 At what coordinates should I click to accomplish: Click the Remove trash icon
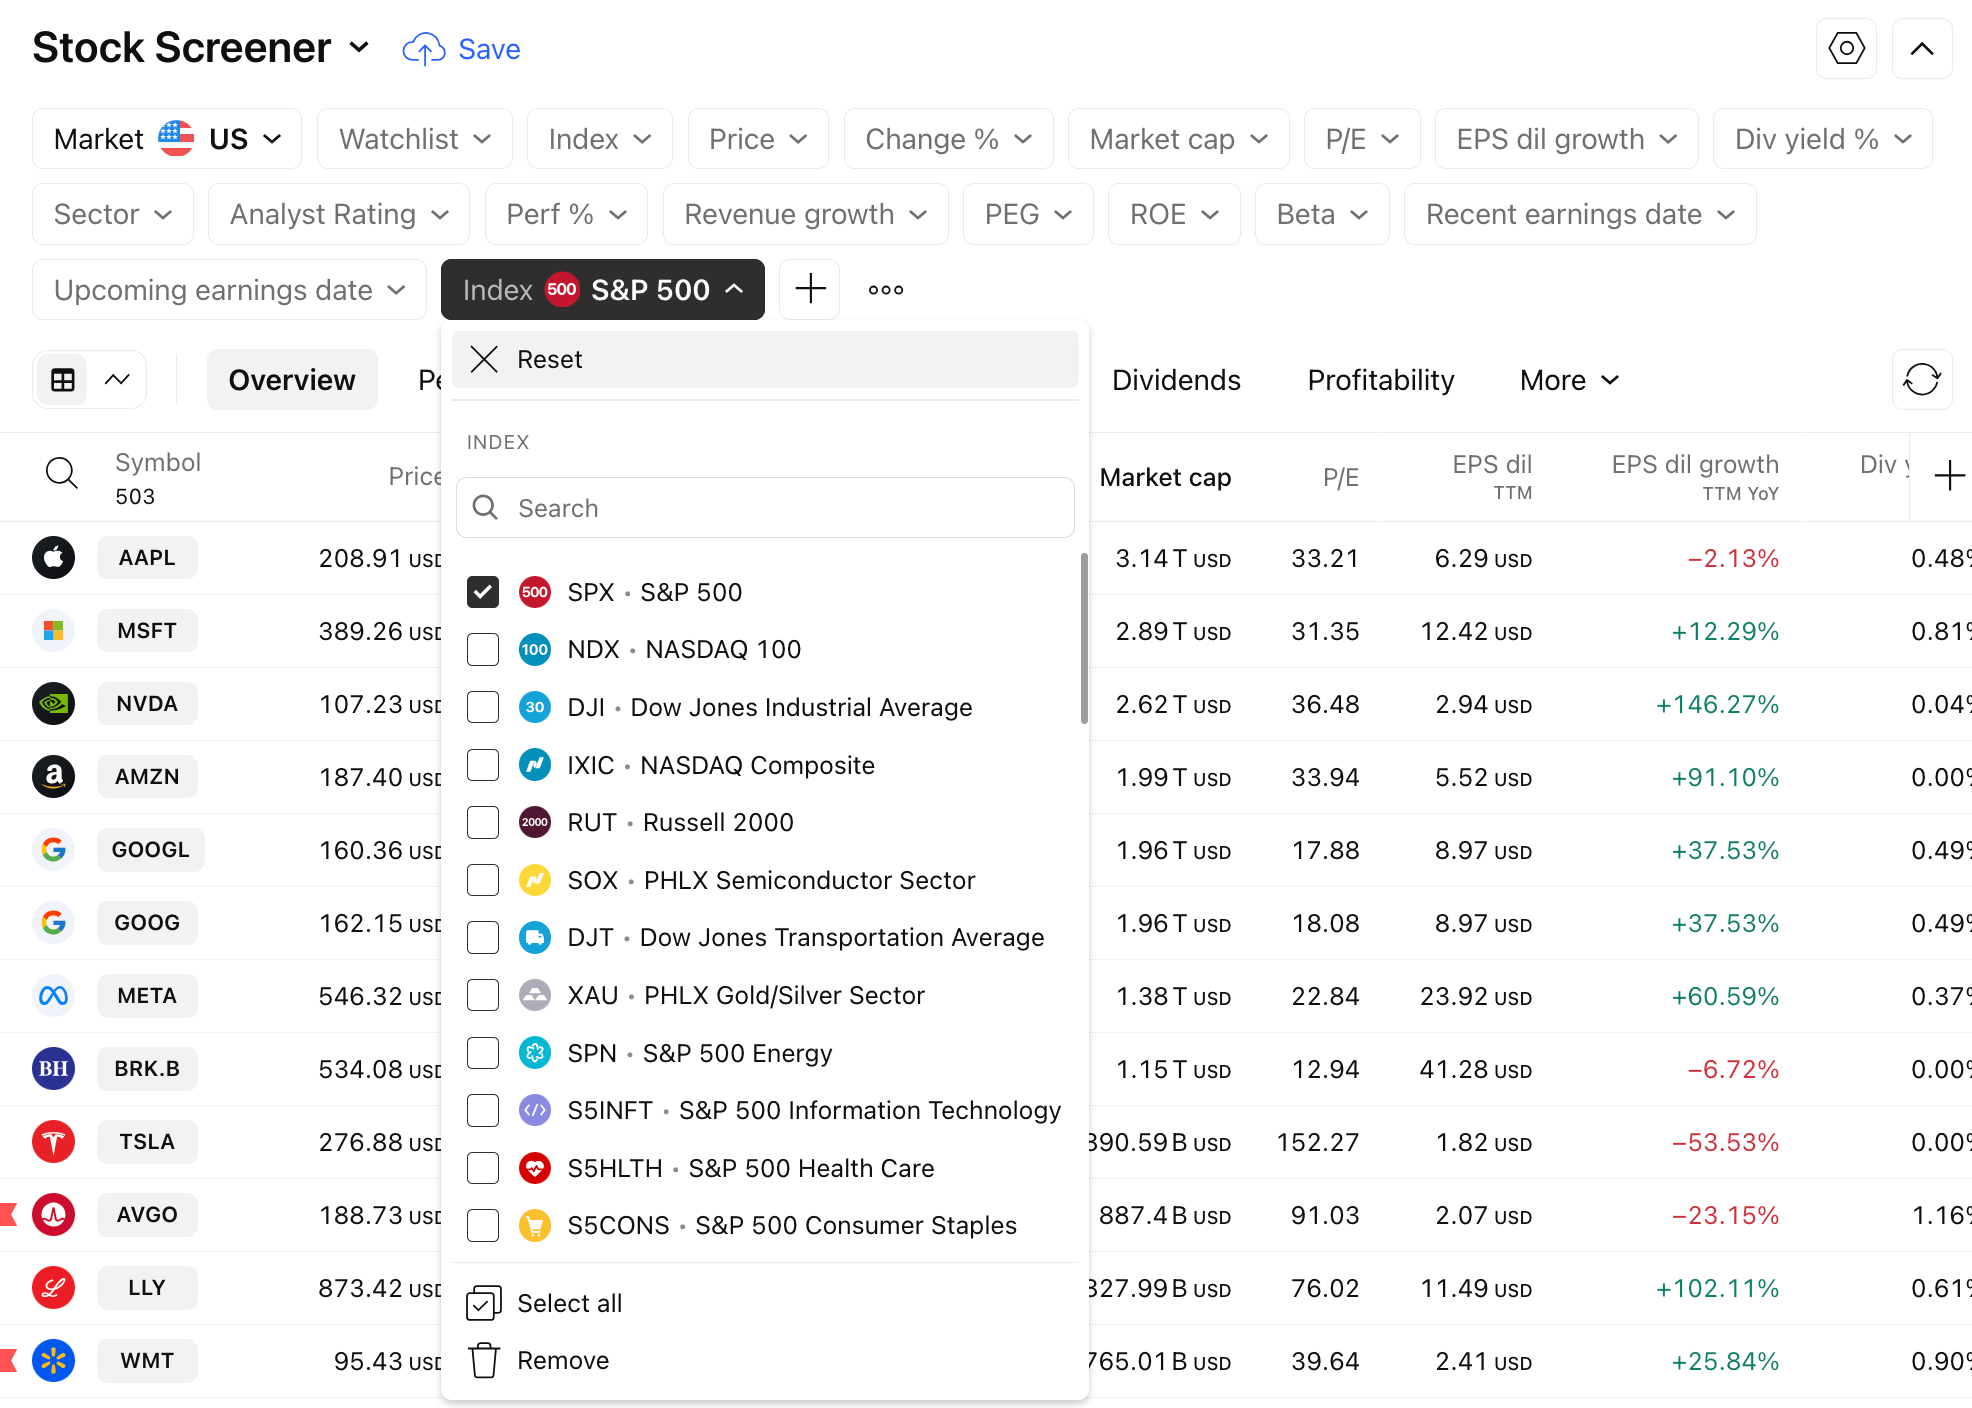tap(485, 1360)
